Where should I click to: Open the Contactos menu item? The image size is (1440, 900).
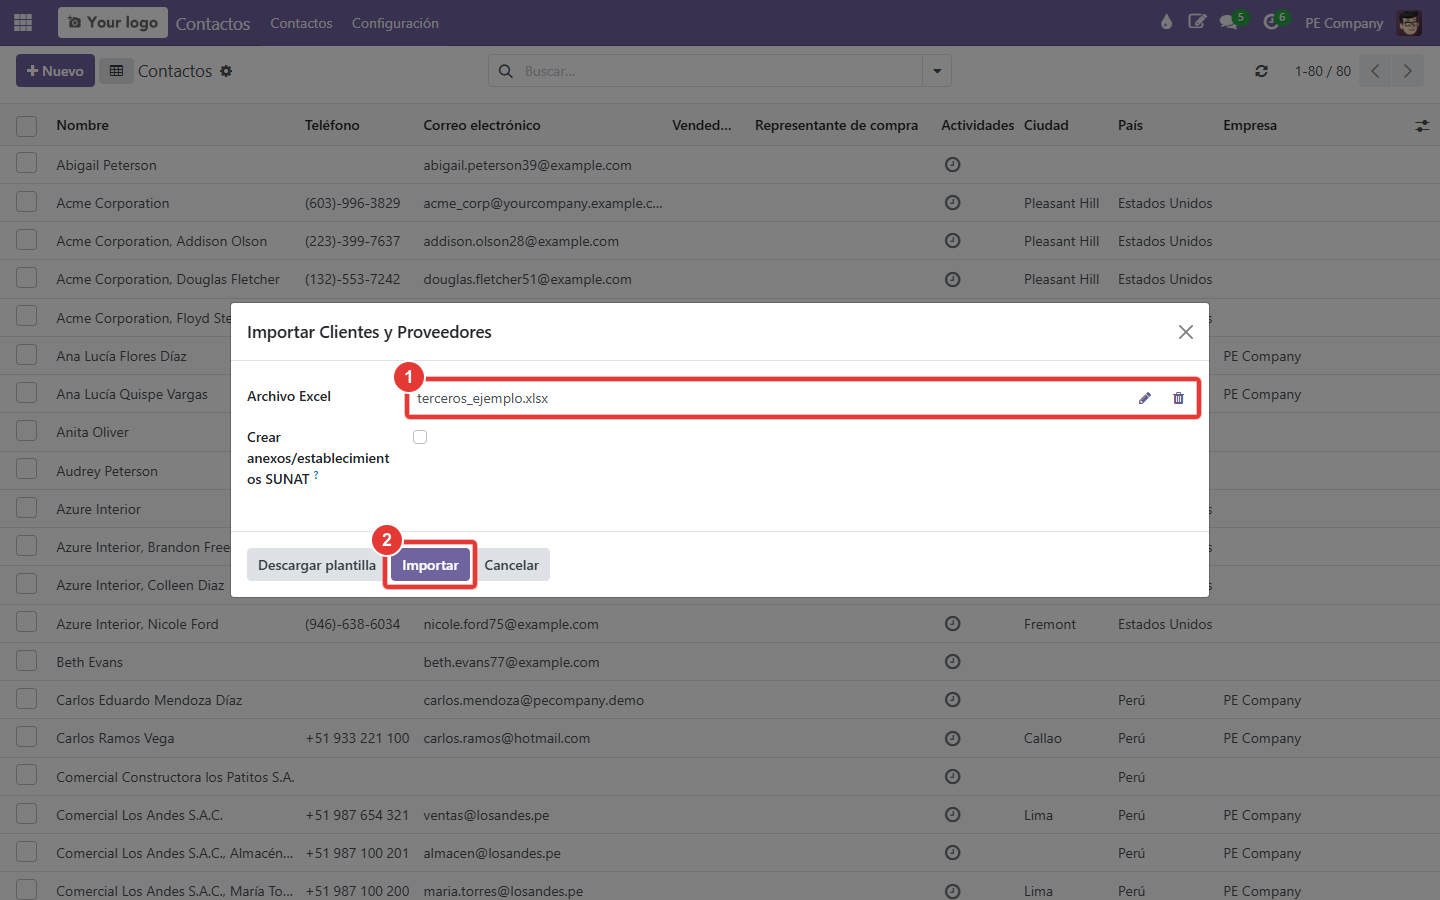[x=301, y=23]
